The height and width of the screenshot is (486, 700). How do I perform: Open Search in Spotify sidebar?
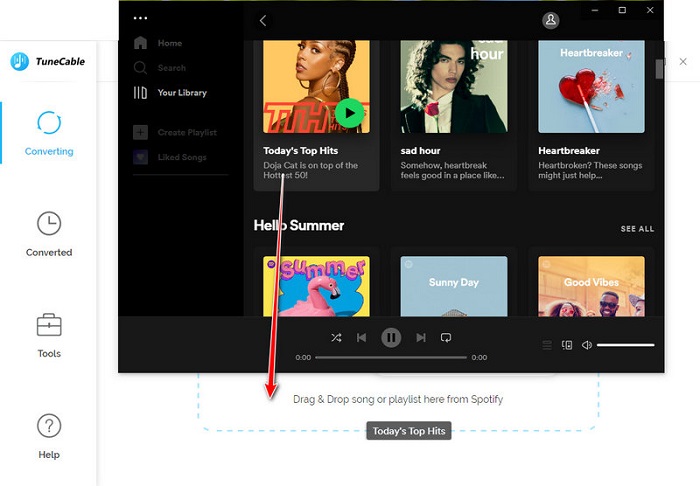coord(171,68)
